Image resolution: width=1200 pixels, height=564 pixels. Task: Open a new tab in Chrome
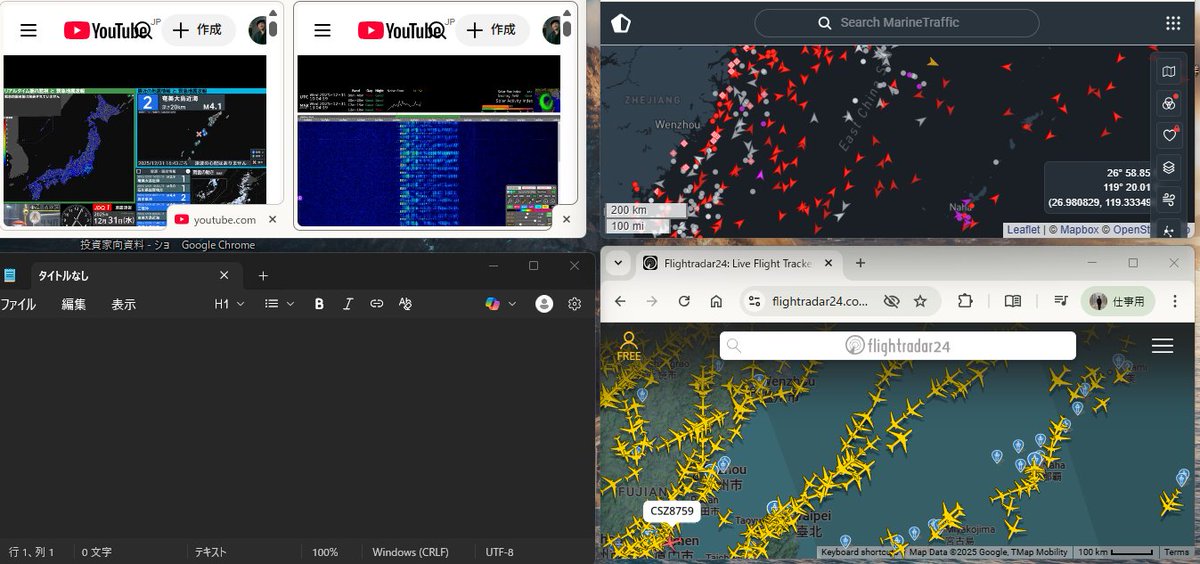pyautogui.click(x=860, y=263)
